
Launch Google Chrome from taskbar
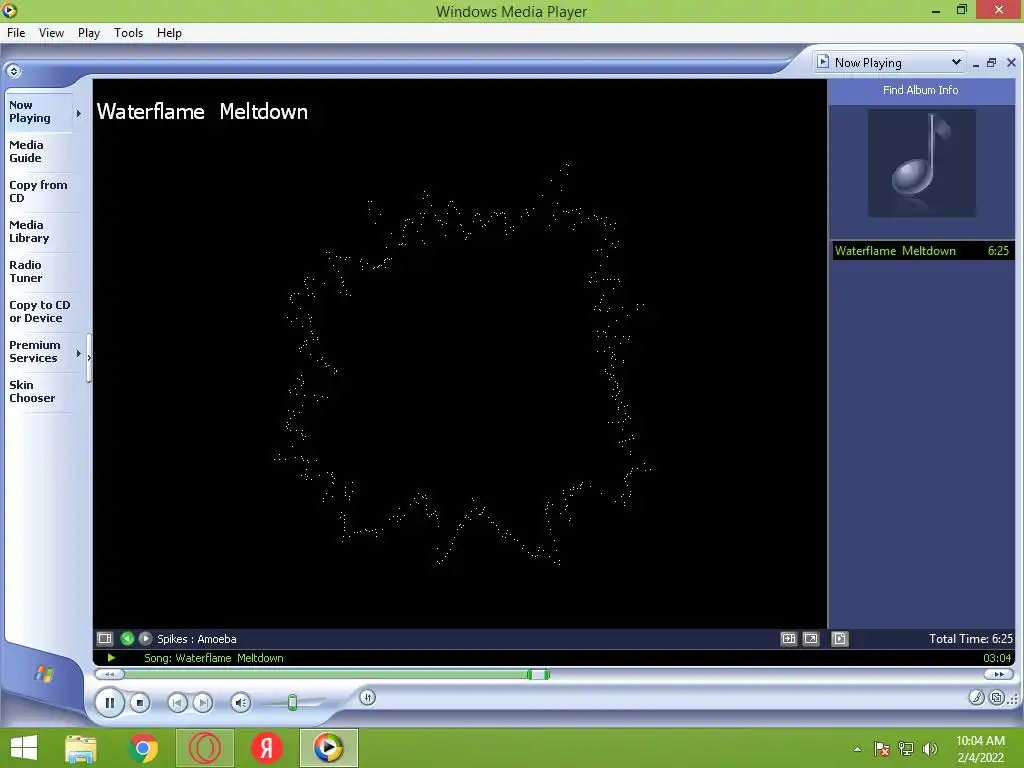coord(143,748)
